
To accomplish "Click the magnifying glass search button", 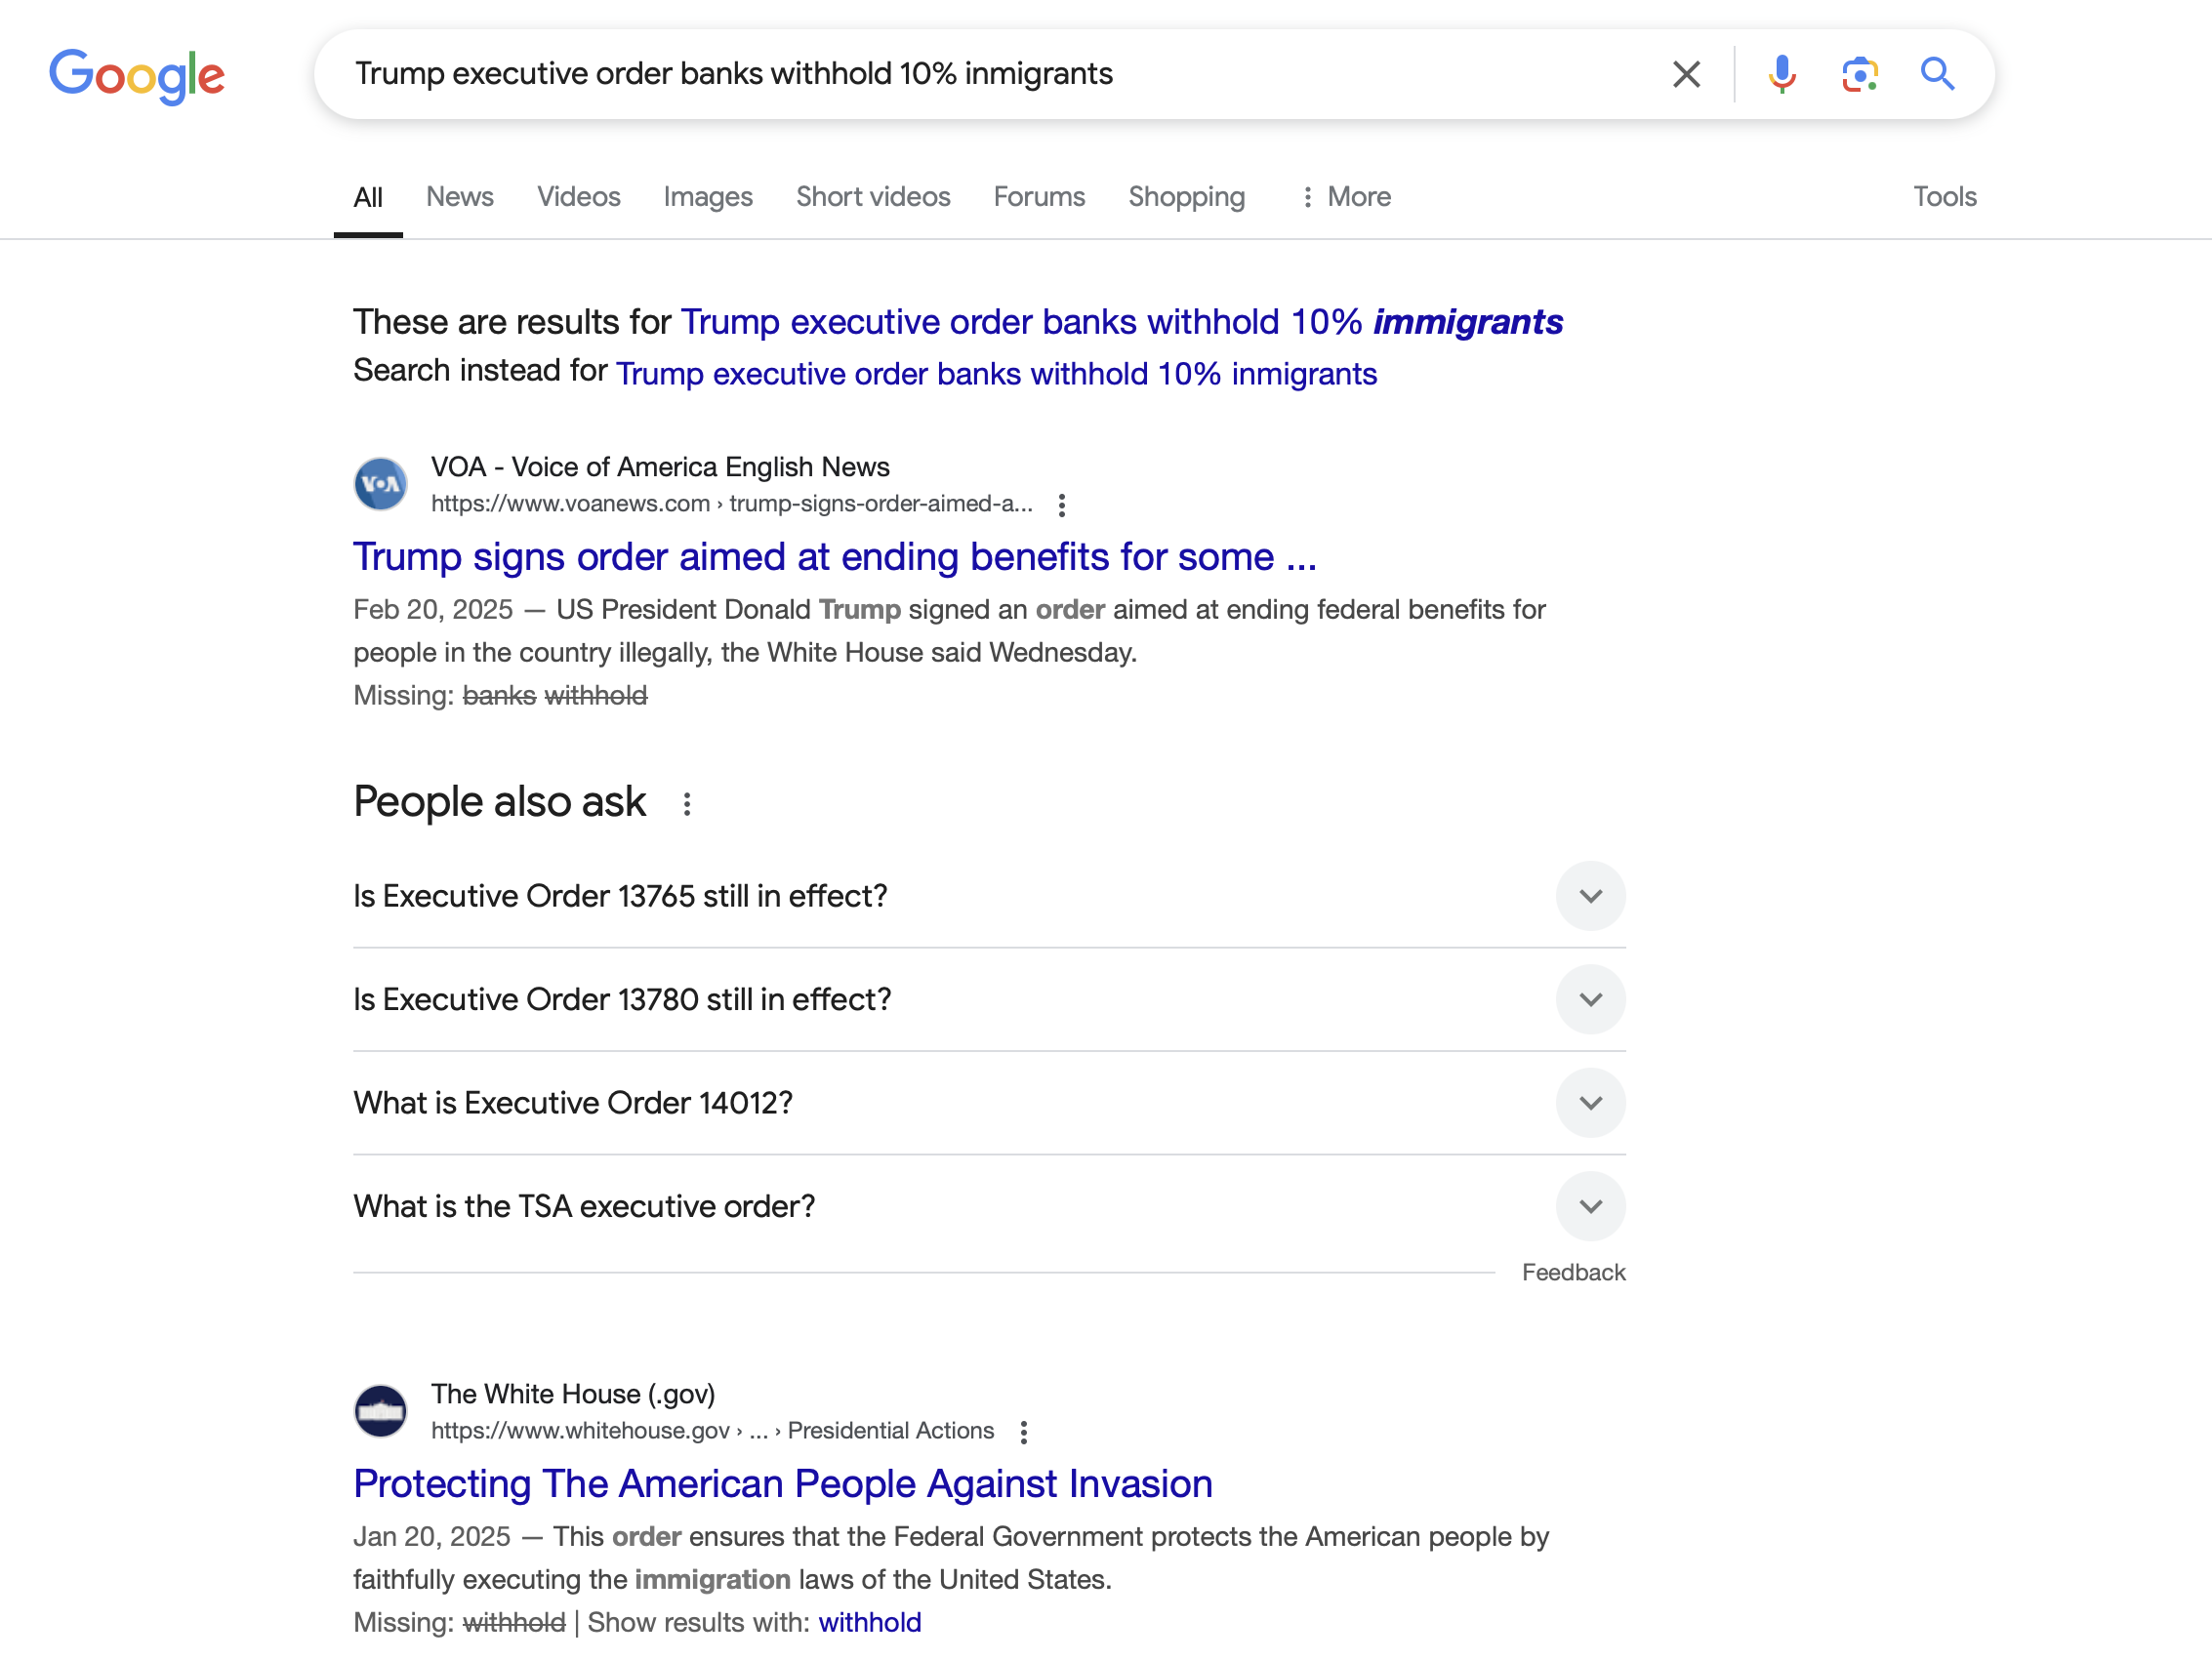I will (1937, 74).
